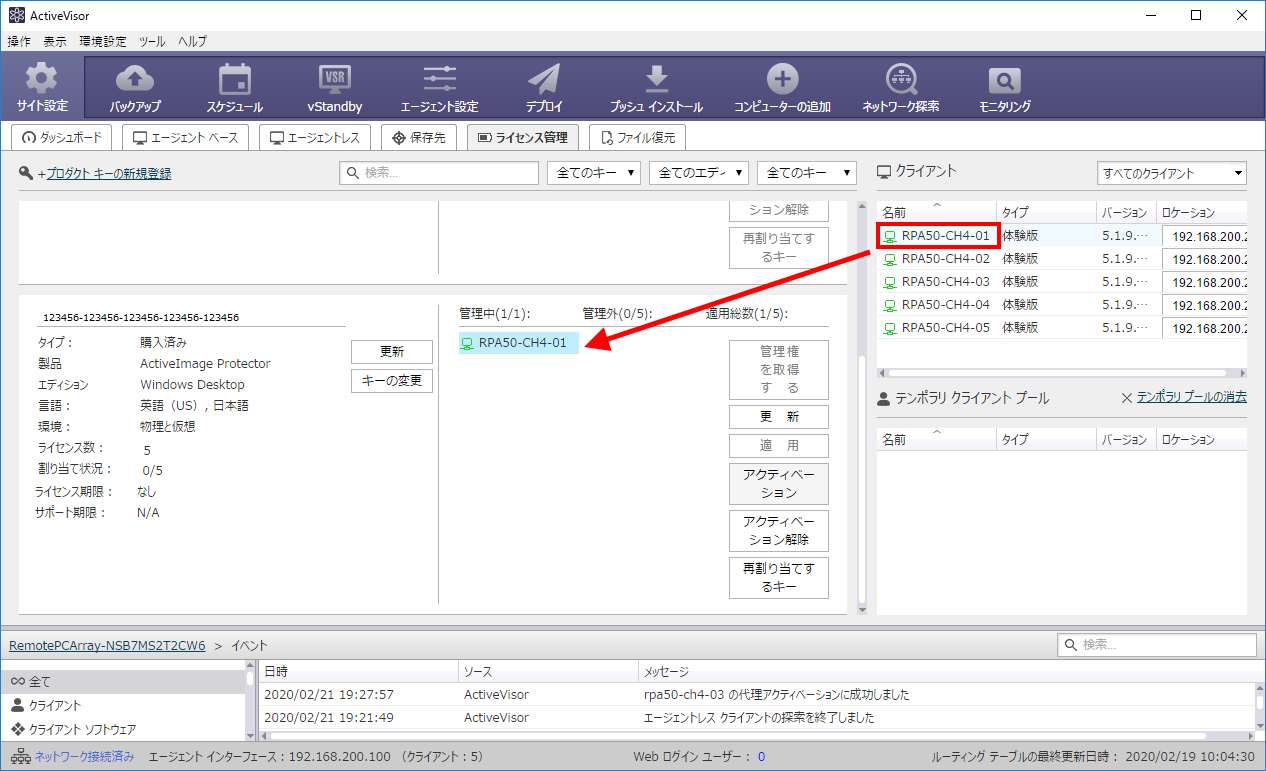The height and width of the screenshot is (771, 1266).
Task: Select RPA50-CH4-03 in client list
Action: pyautogui.click(x=945, y=282)
